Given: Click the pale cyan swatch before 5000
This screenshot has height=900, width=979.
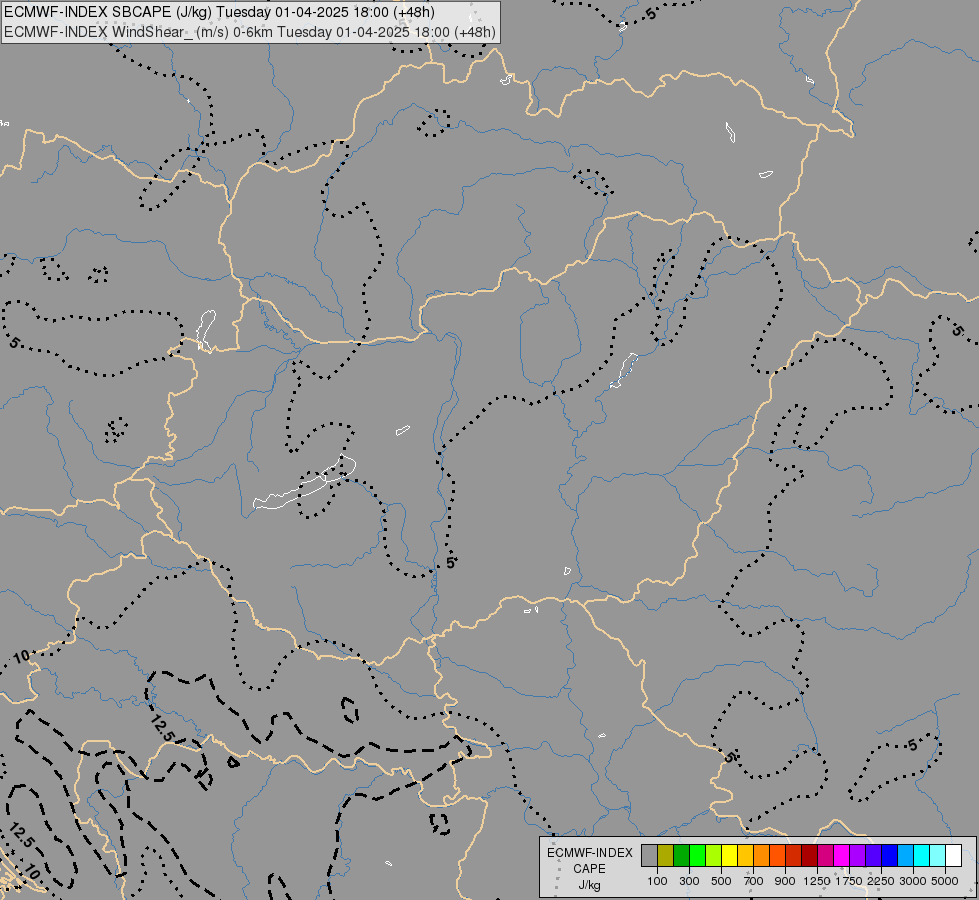Looking at the screenshot, I should 938,855.
